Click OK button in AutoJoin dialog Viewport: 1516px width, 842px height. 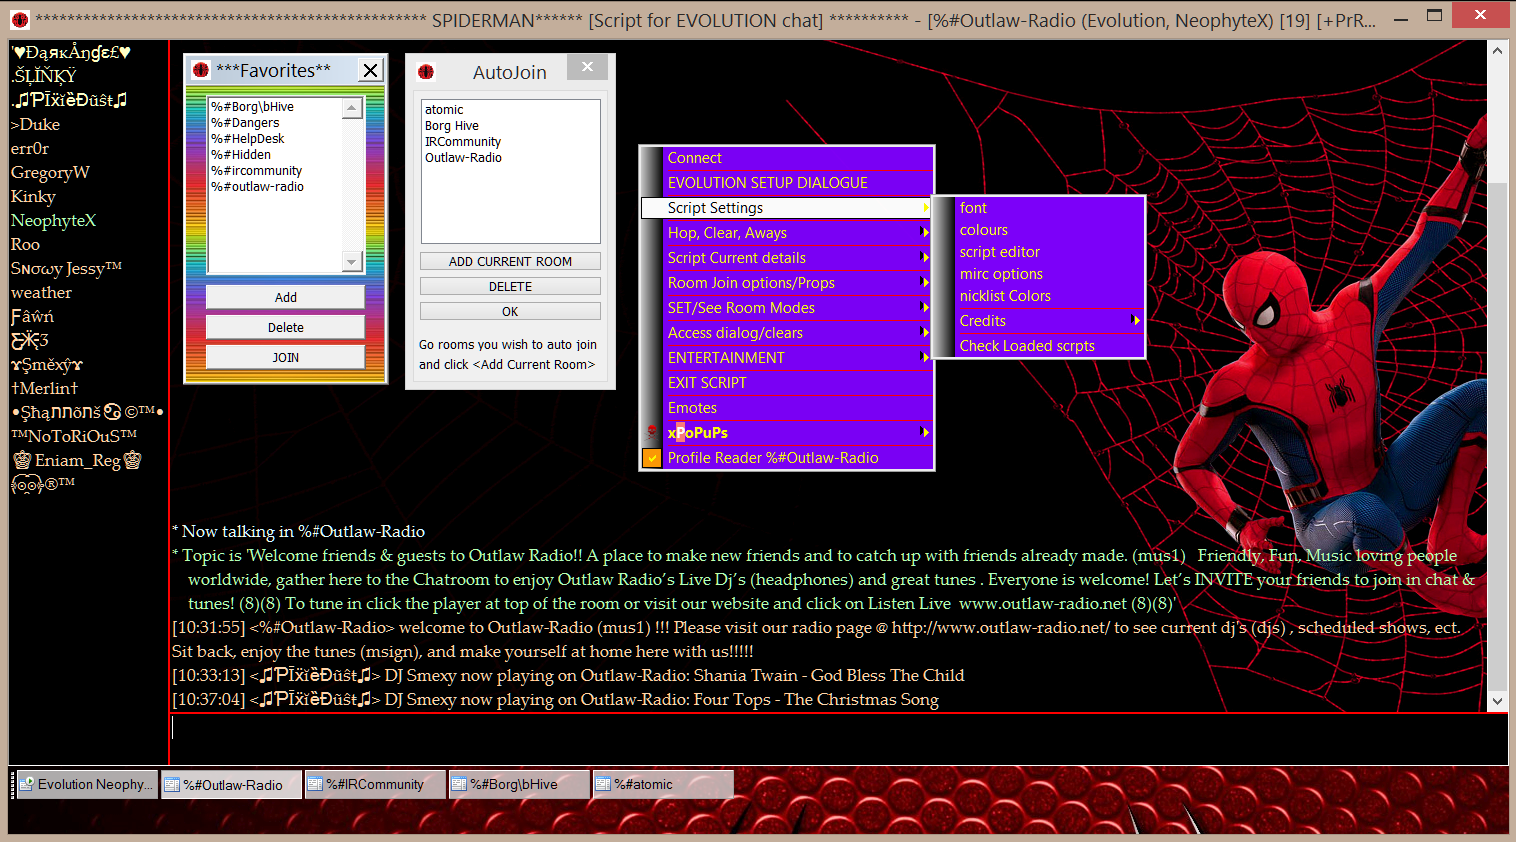pyautogui.click(x=510, y=311)
